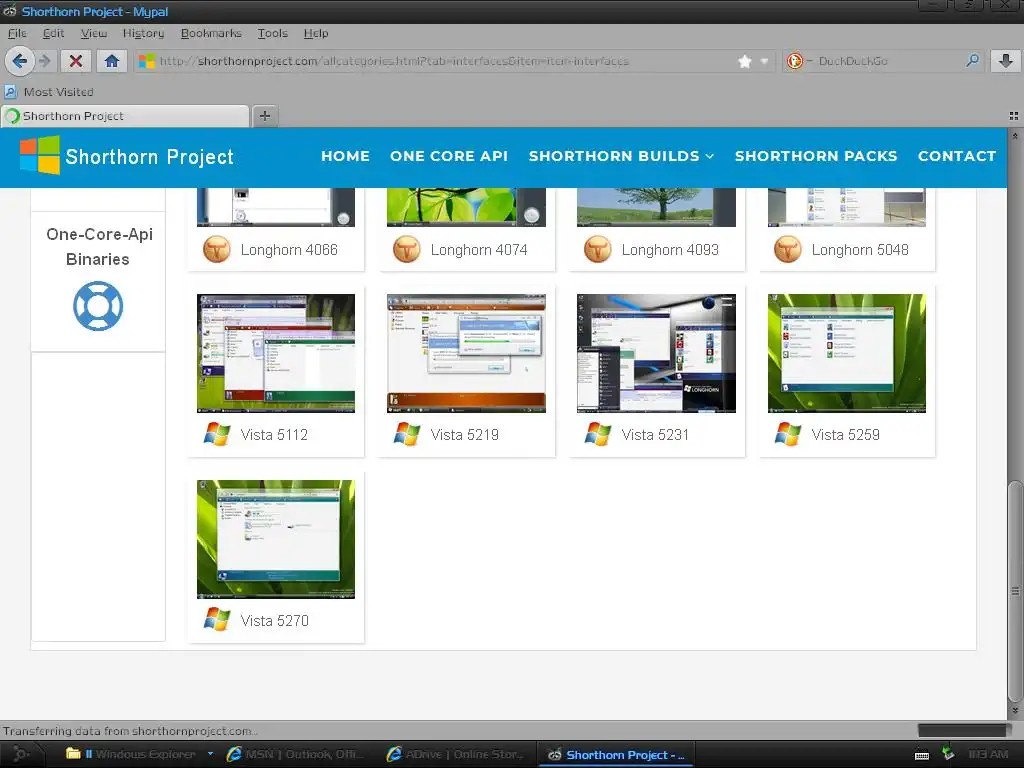Go back with the browser back arrow
The image size is (1024, 768).
click(x=19, y=61)
